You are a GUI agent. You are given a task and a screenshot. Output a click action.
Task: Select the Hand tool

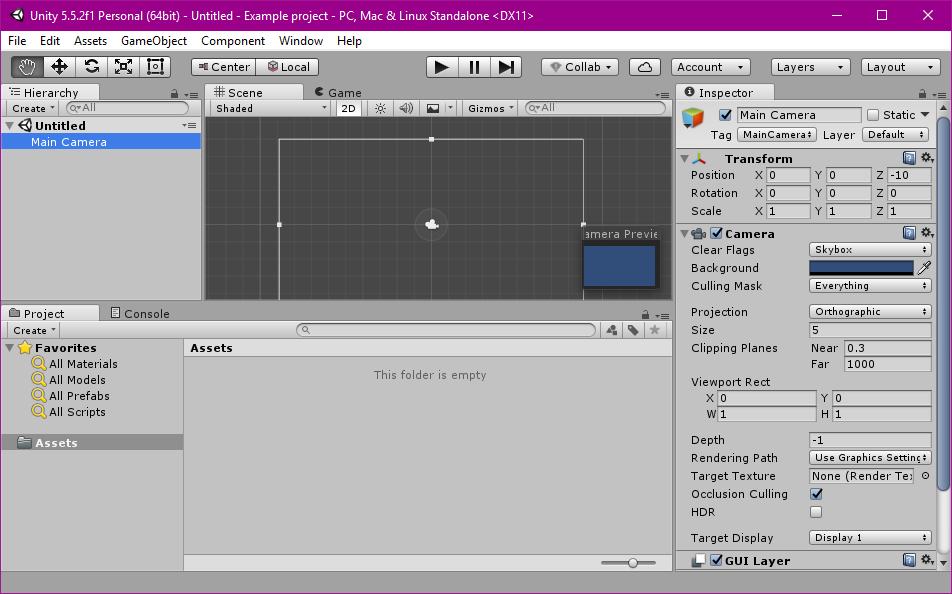tap(27, 67)
